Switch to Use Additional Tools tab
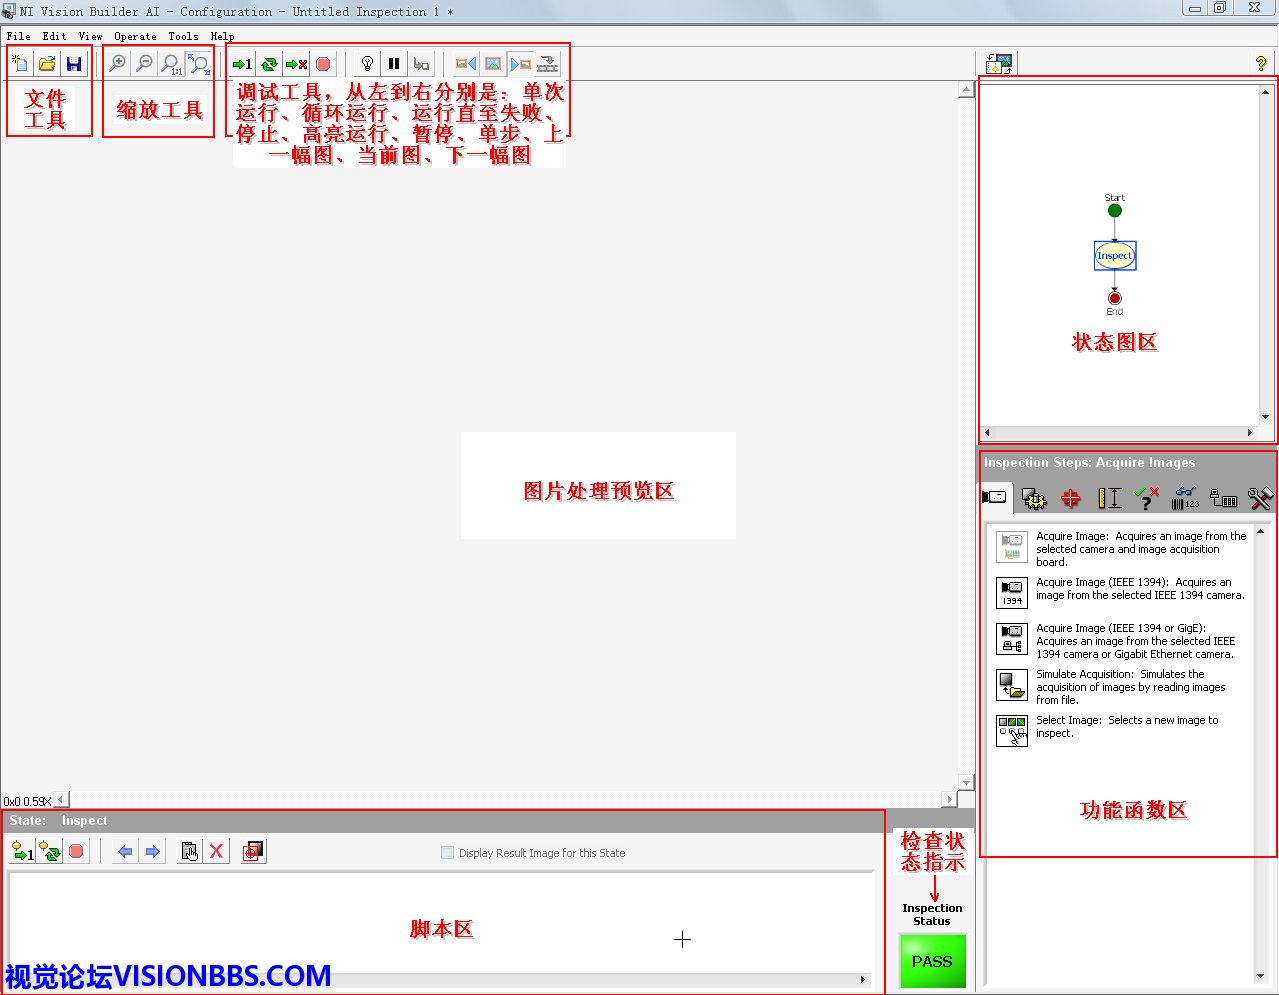The image size is (1279, 995). pos(1260,498)
